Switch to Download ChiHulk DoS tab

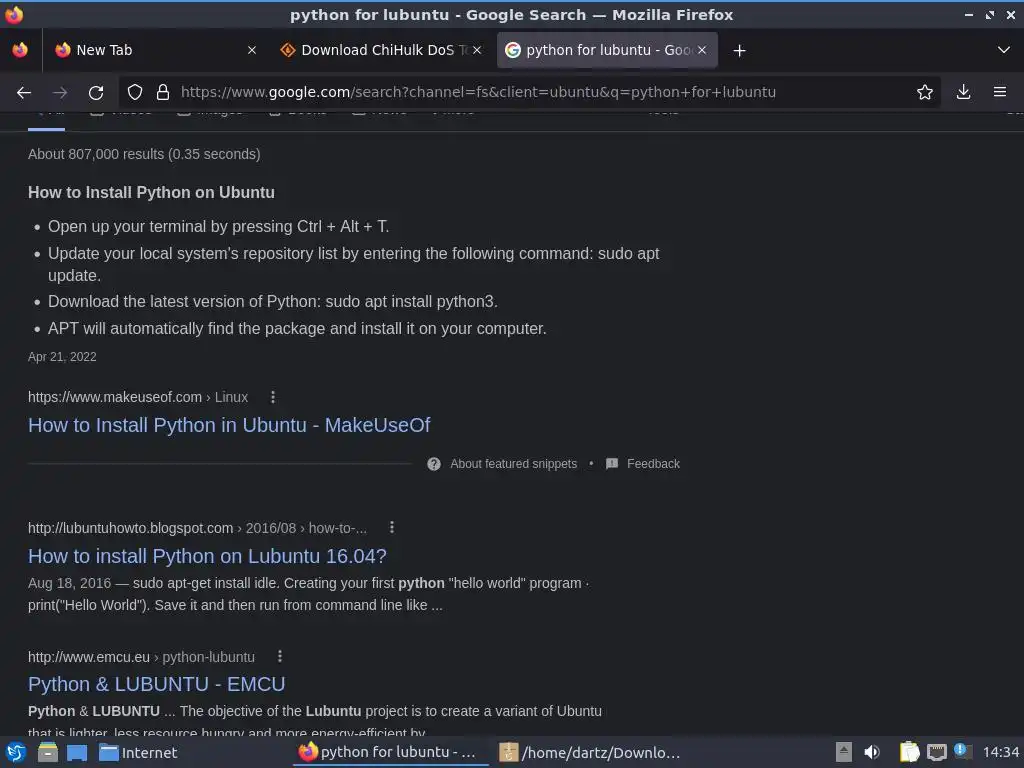382,50
